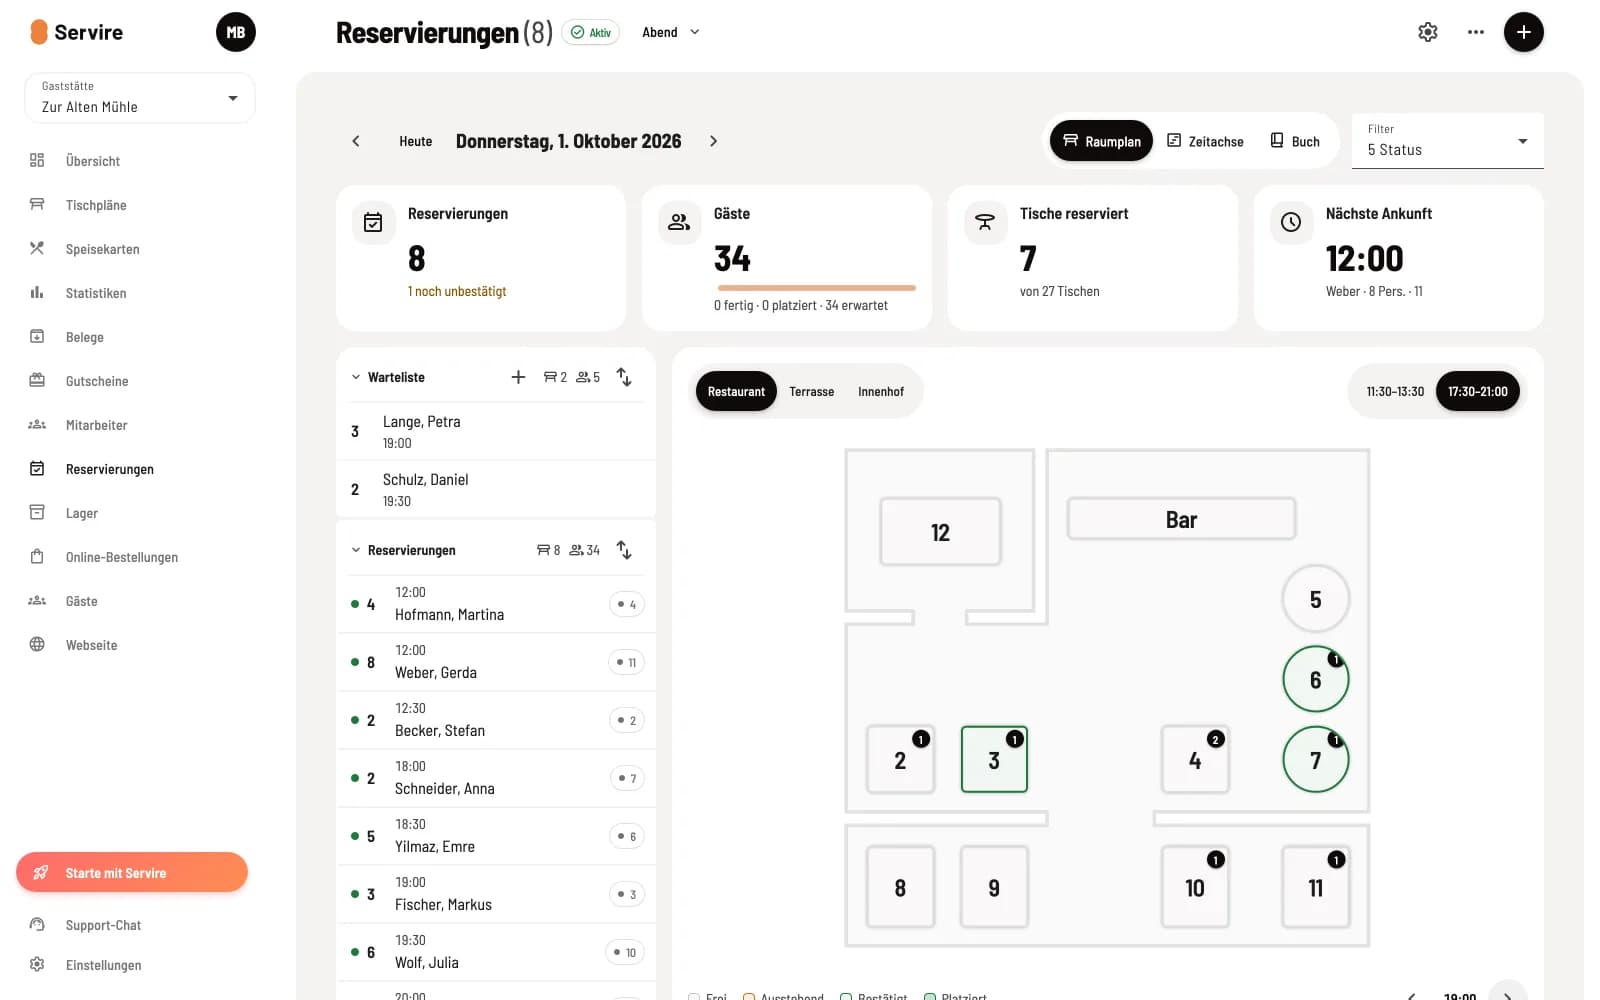Screen dimensions: 1600x1000
Task: Open the three-dots more menu
Action: click(1476, 32)
